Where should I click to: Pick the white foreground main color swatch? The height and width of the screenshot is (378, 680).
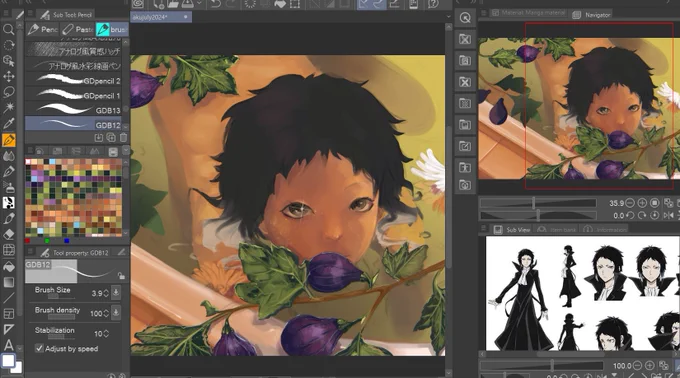(8, 361)
